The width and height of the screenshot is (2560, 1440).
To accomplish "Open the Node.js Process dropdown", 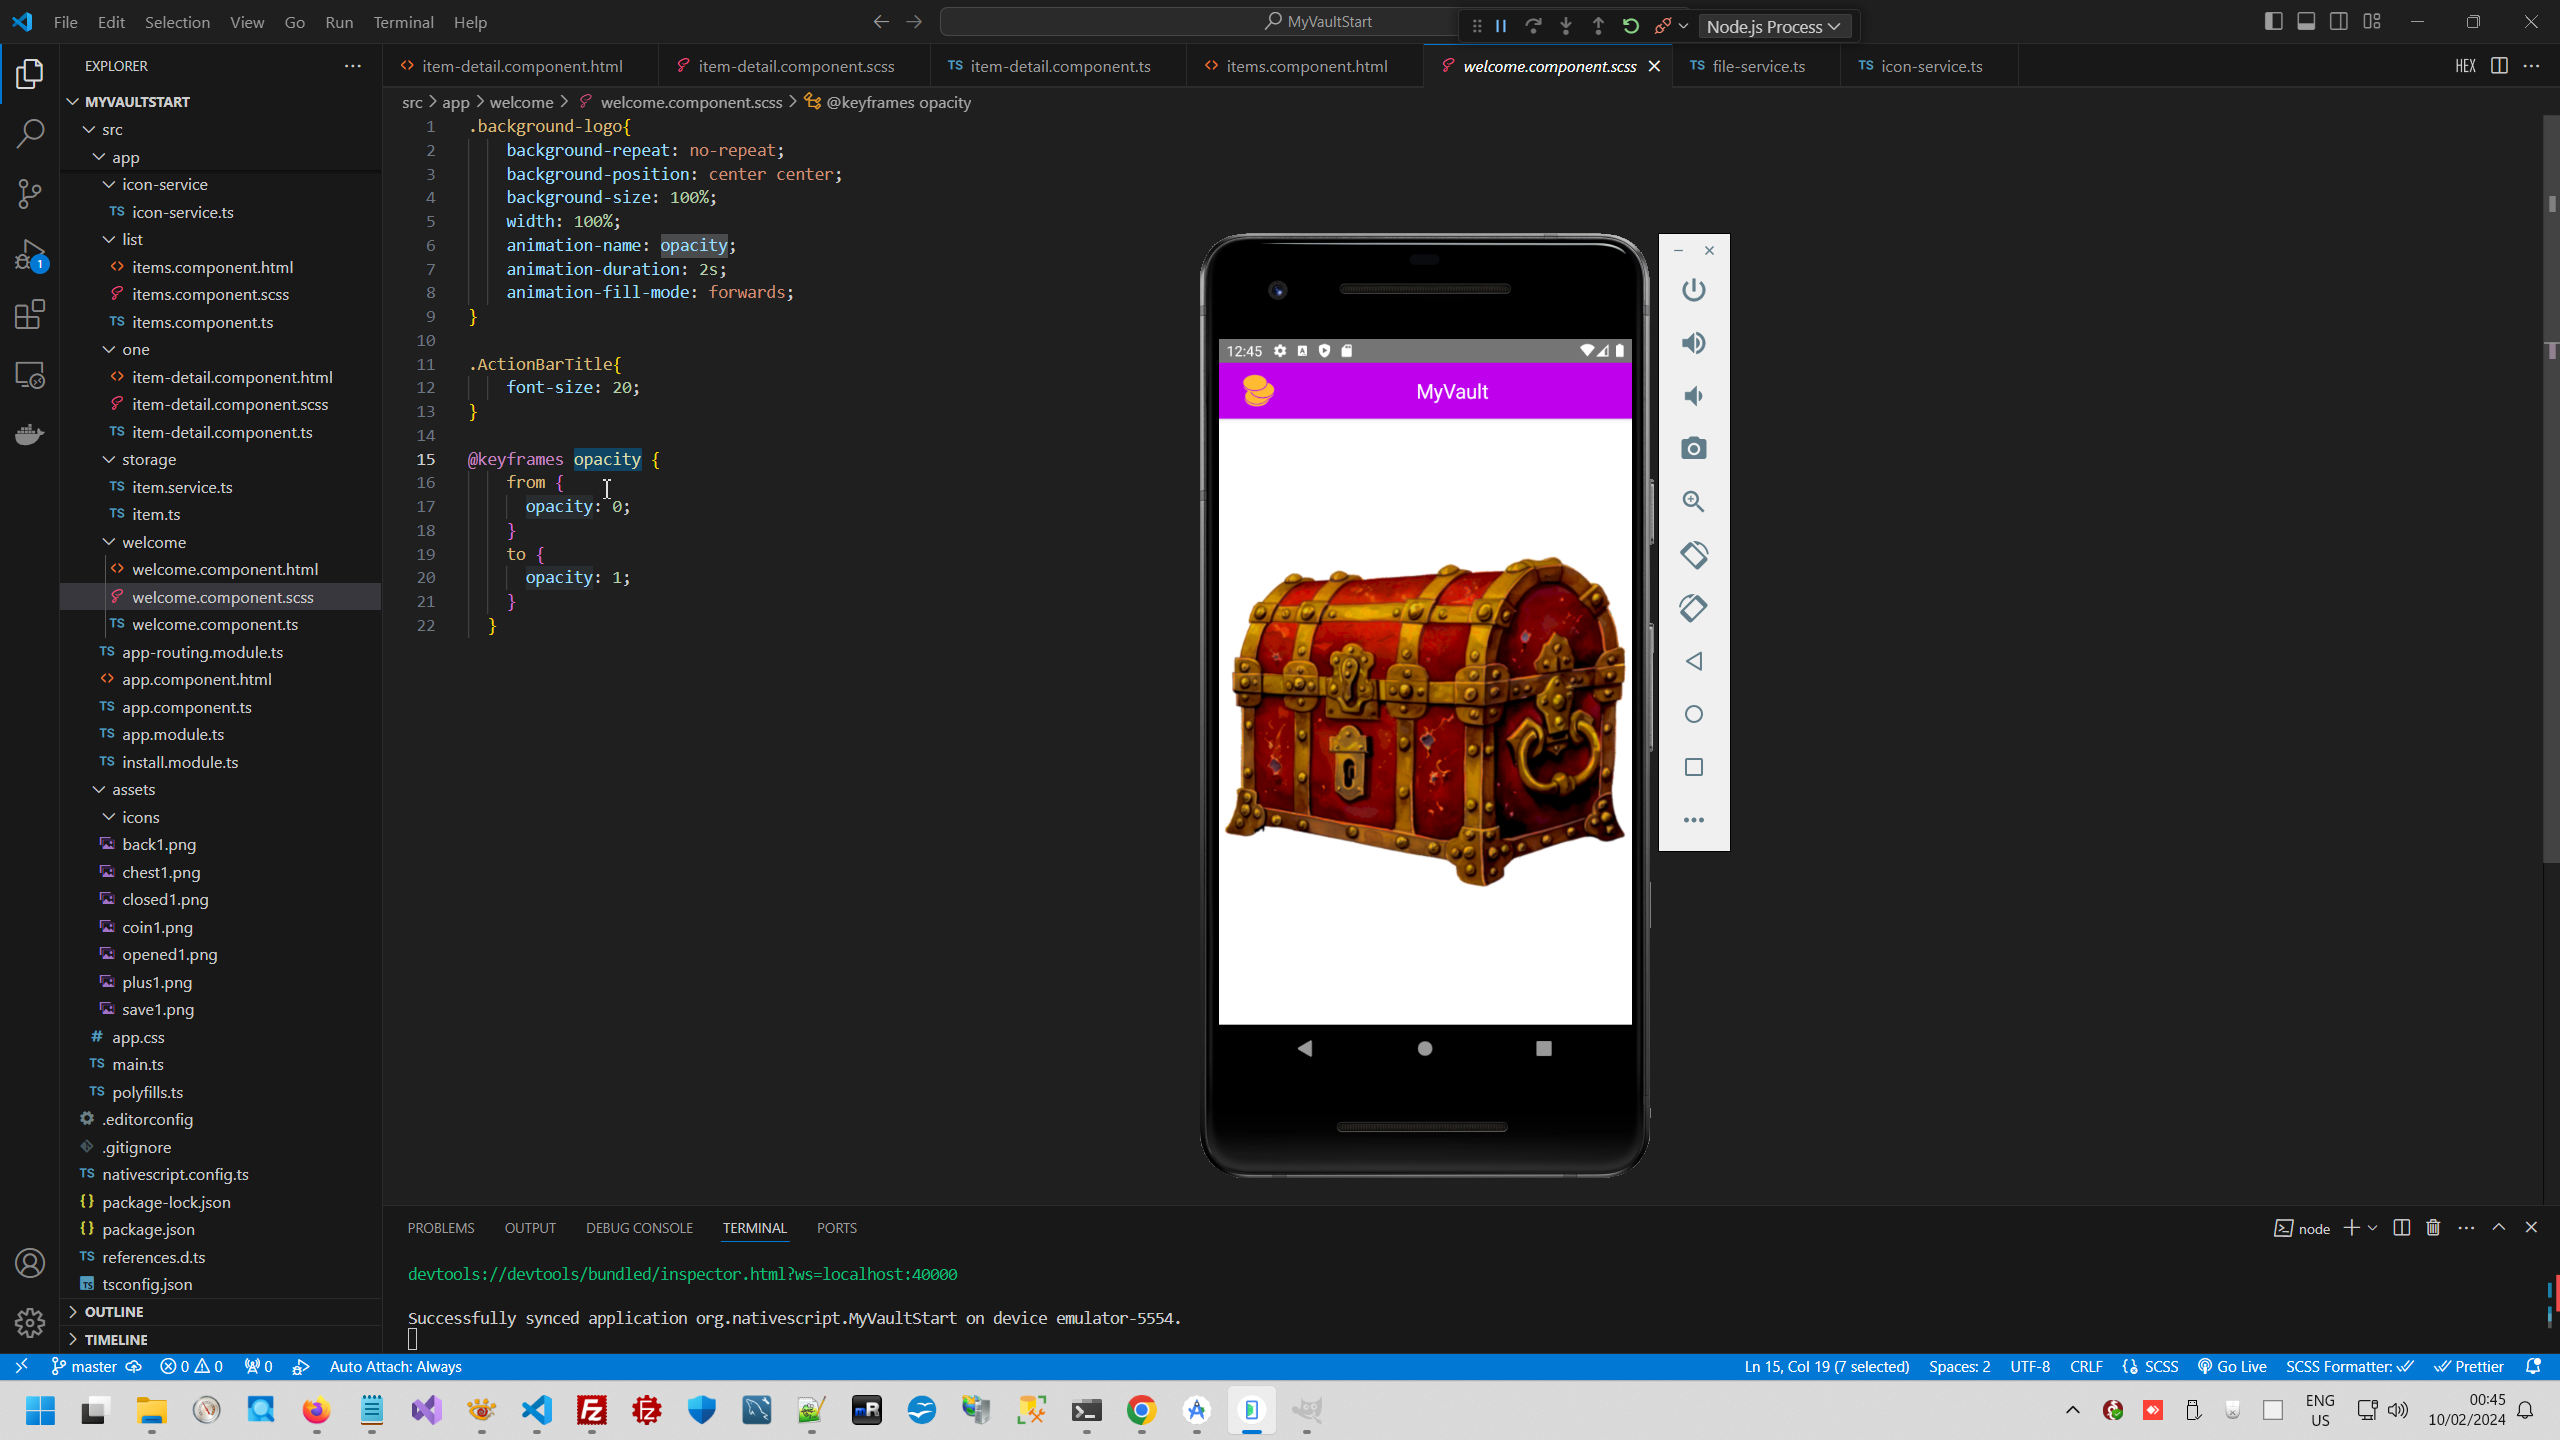I will (1775, 26).
